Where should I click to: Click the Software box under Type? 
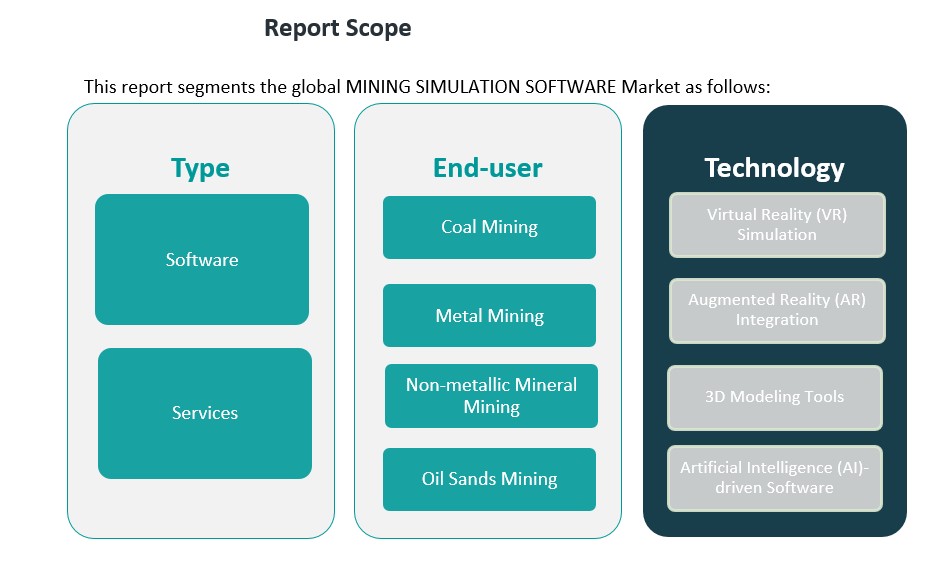point(202,259)
